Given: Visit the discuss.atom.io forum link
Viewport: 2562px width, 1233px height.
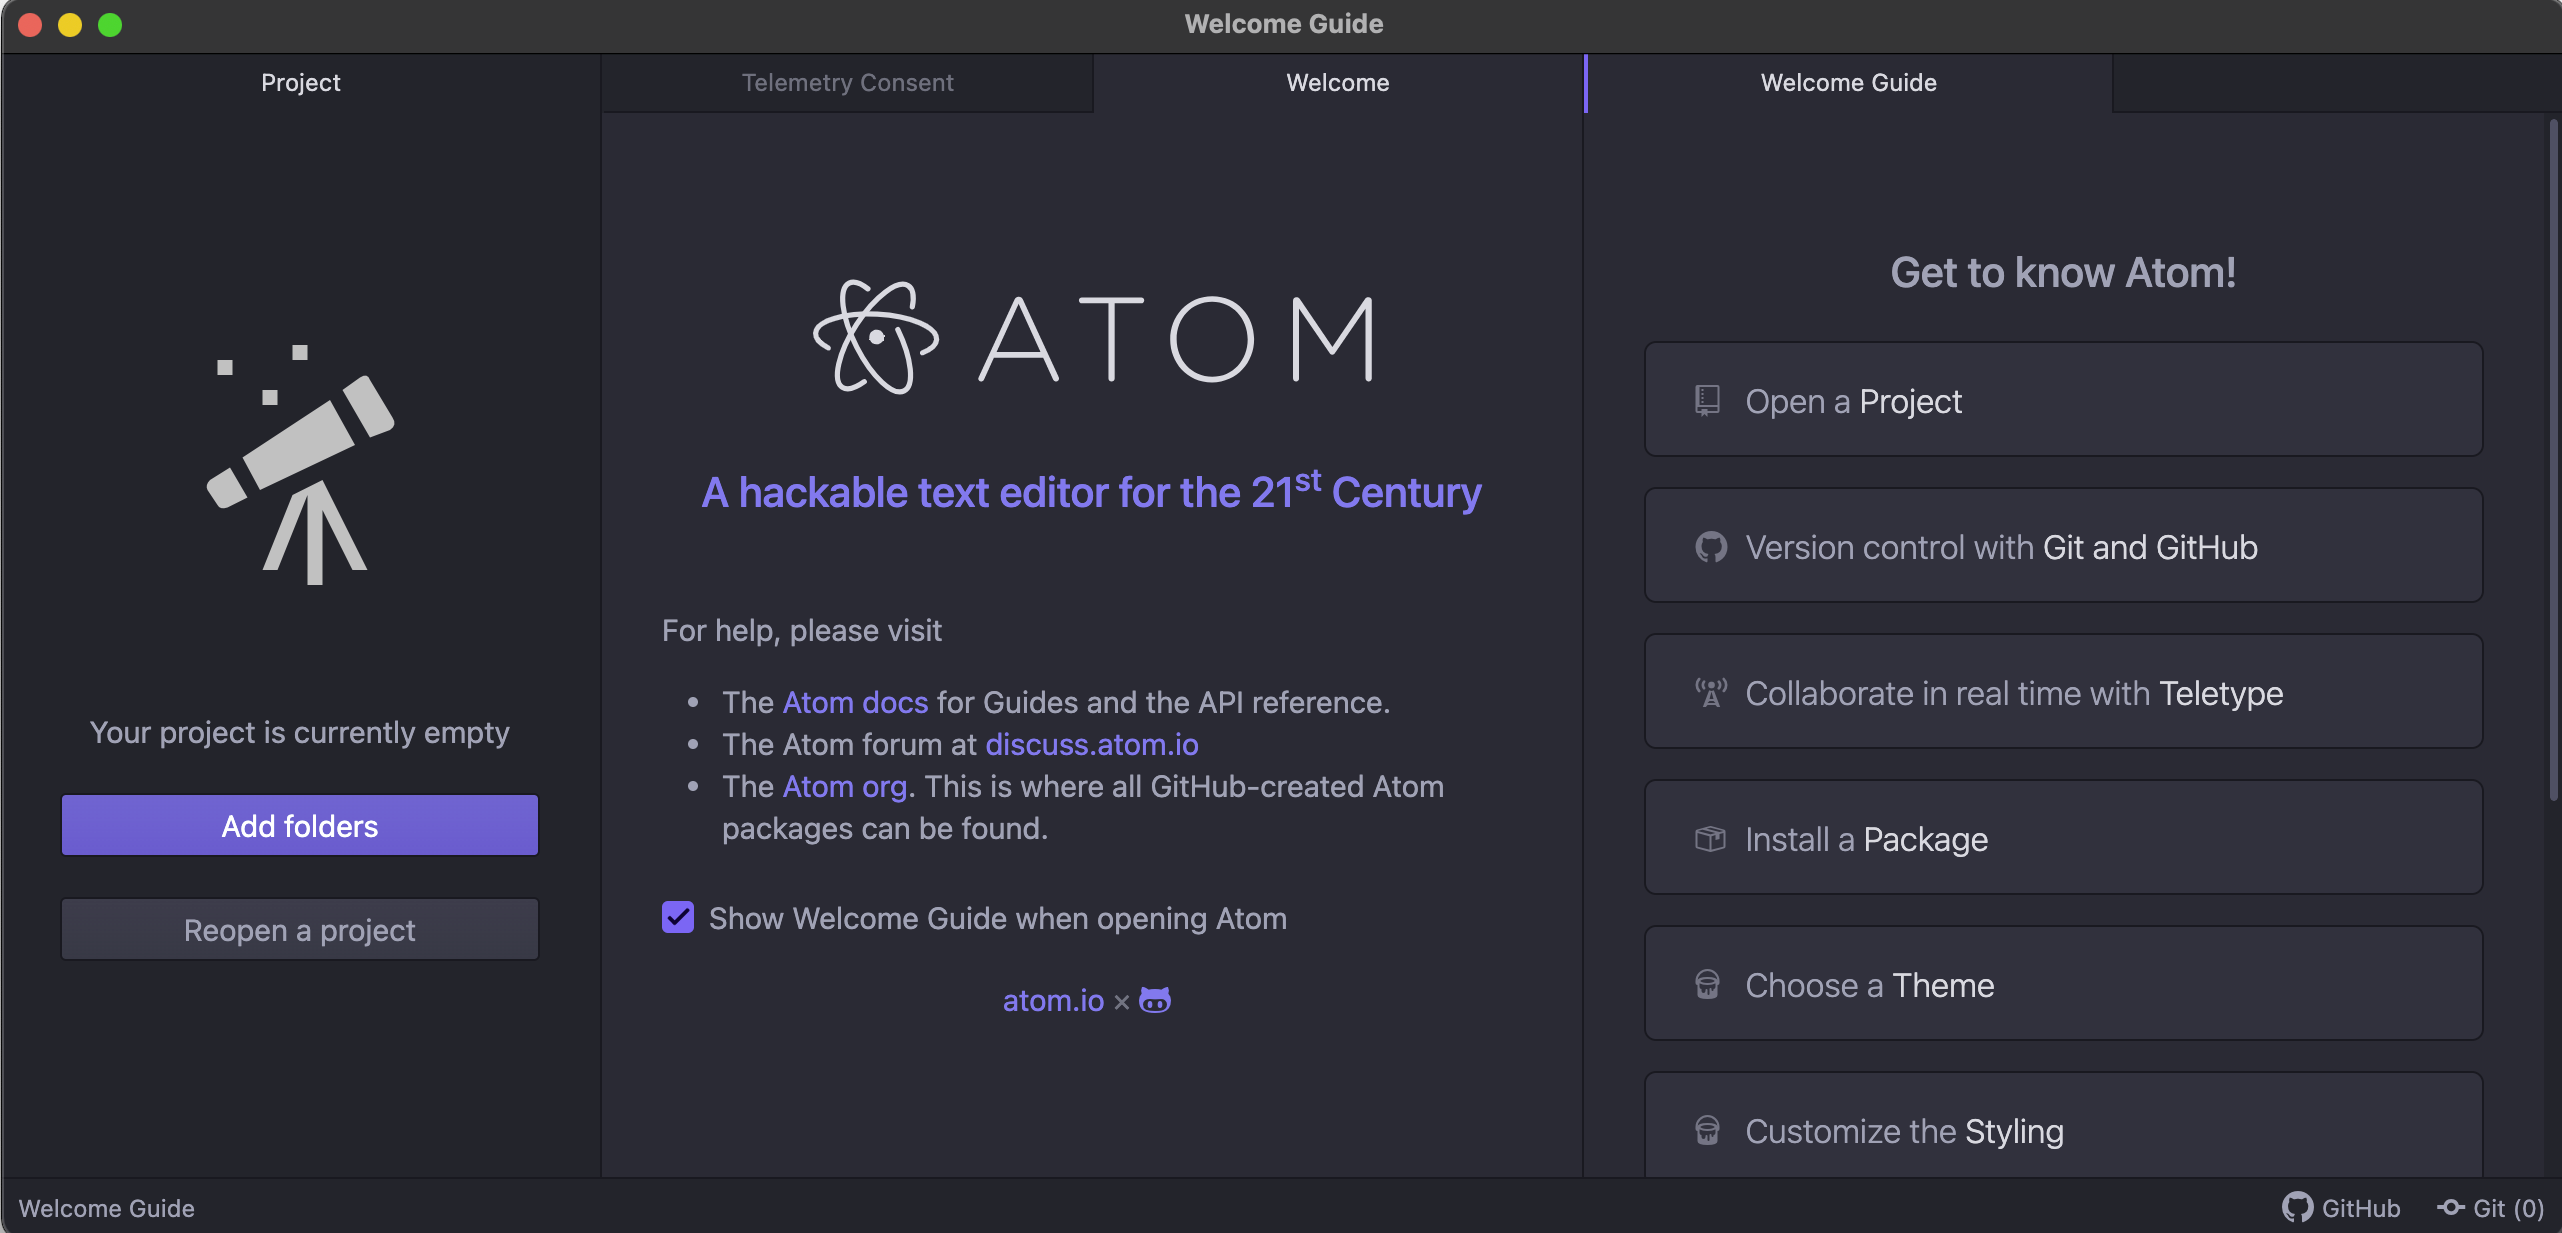Looking at the screenshot, I should click(x=1091, y=745).
